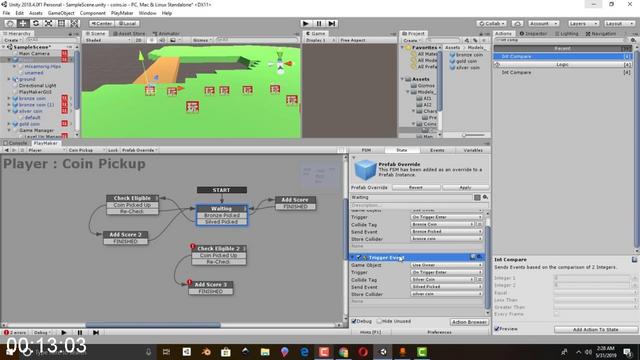Switch to the Variables tab

[x=473, y=150]
